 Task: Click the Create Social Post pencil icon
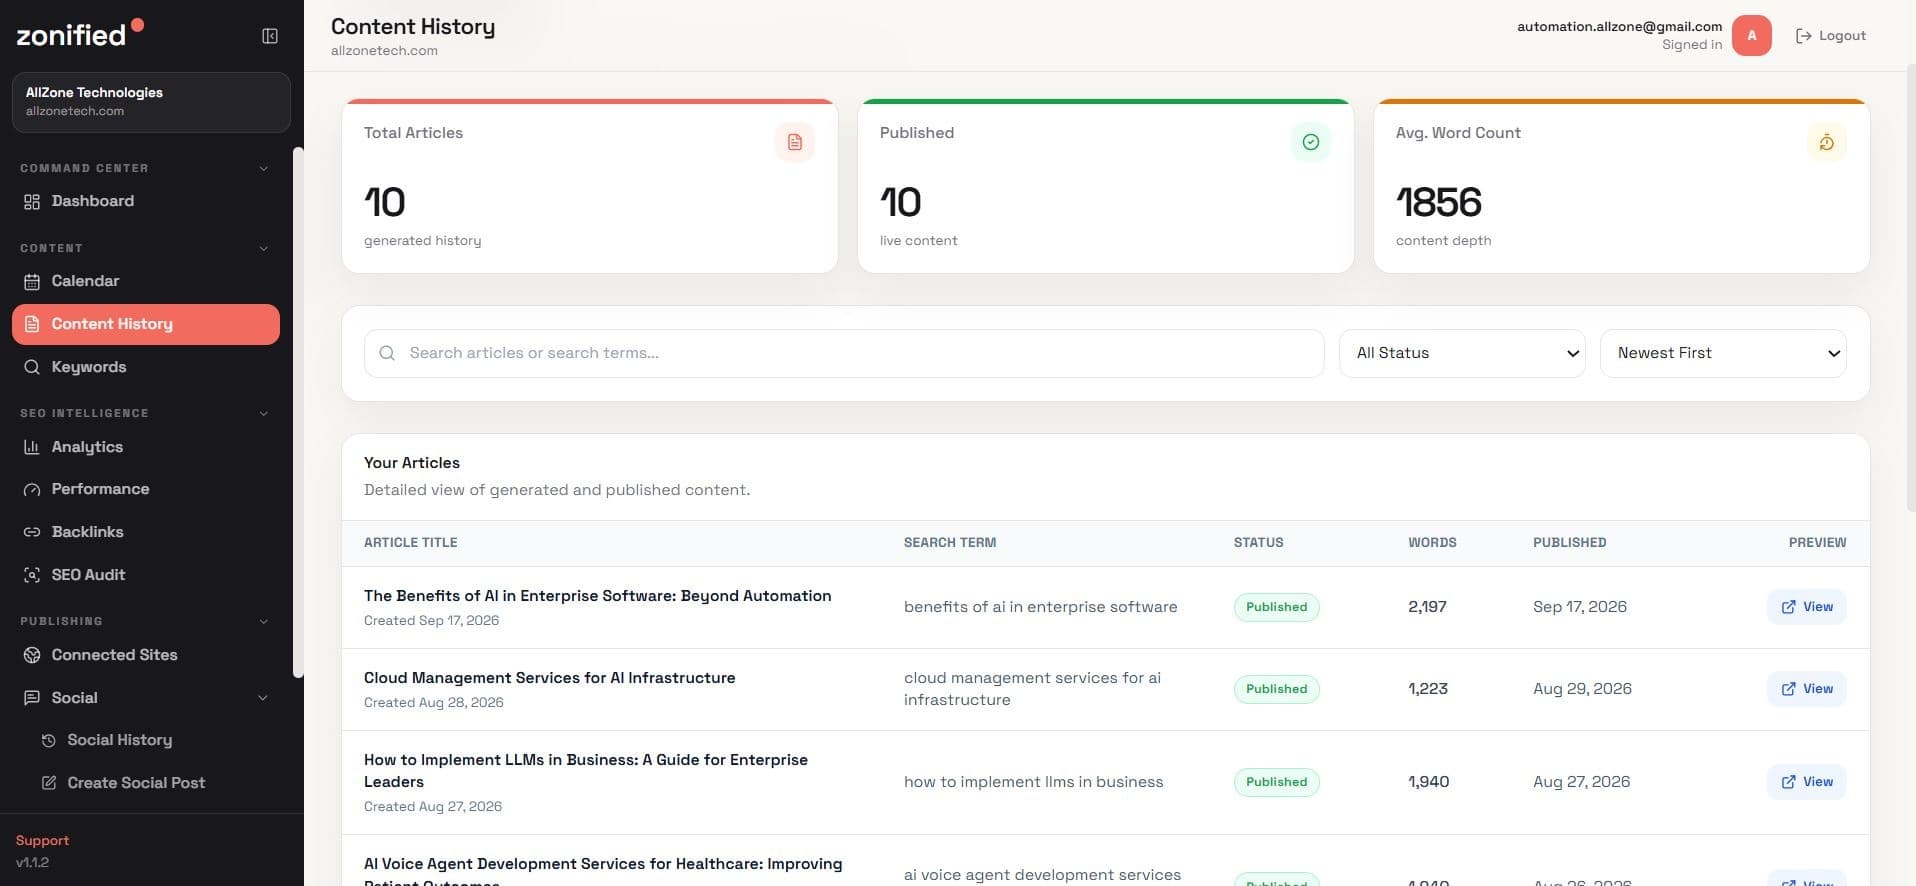coord(48,783)
